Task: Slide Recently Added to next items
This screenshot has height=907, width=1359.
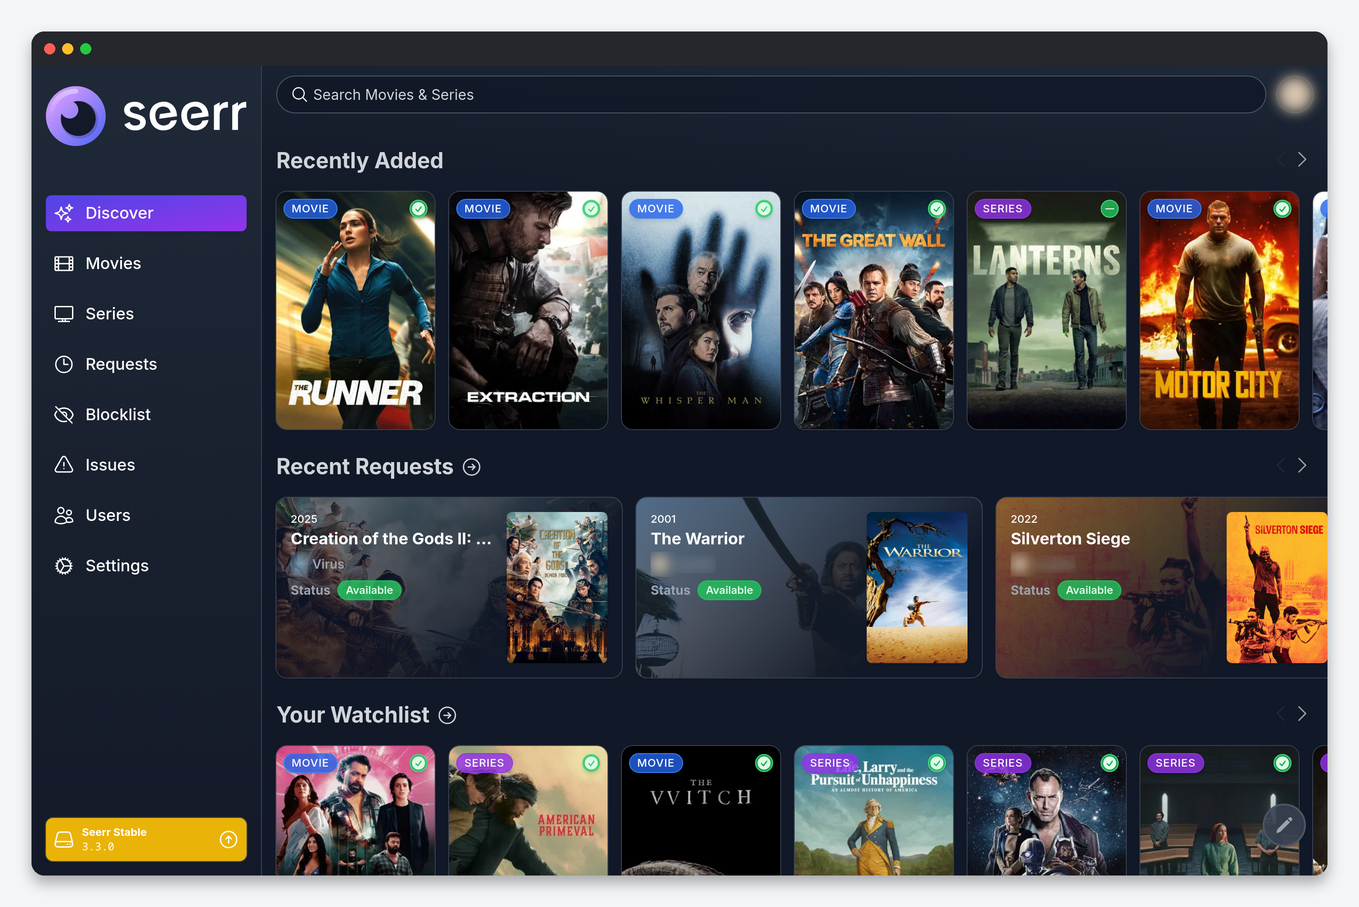Action: tap(1302, 160)
